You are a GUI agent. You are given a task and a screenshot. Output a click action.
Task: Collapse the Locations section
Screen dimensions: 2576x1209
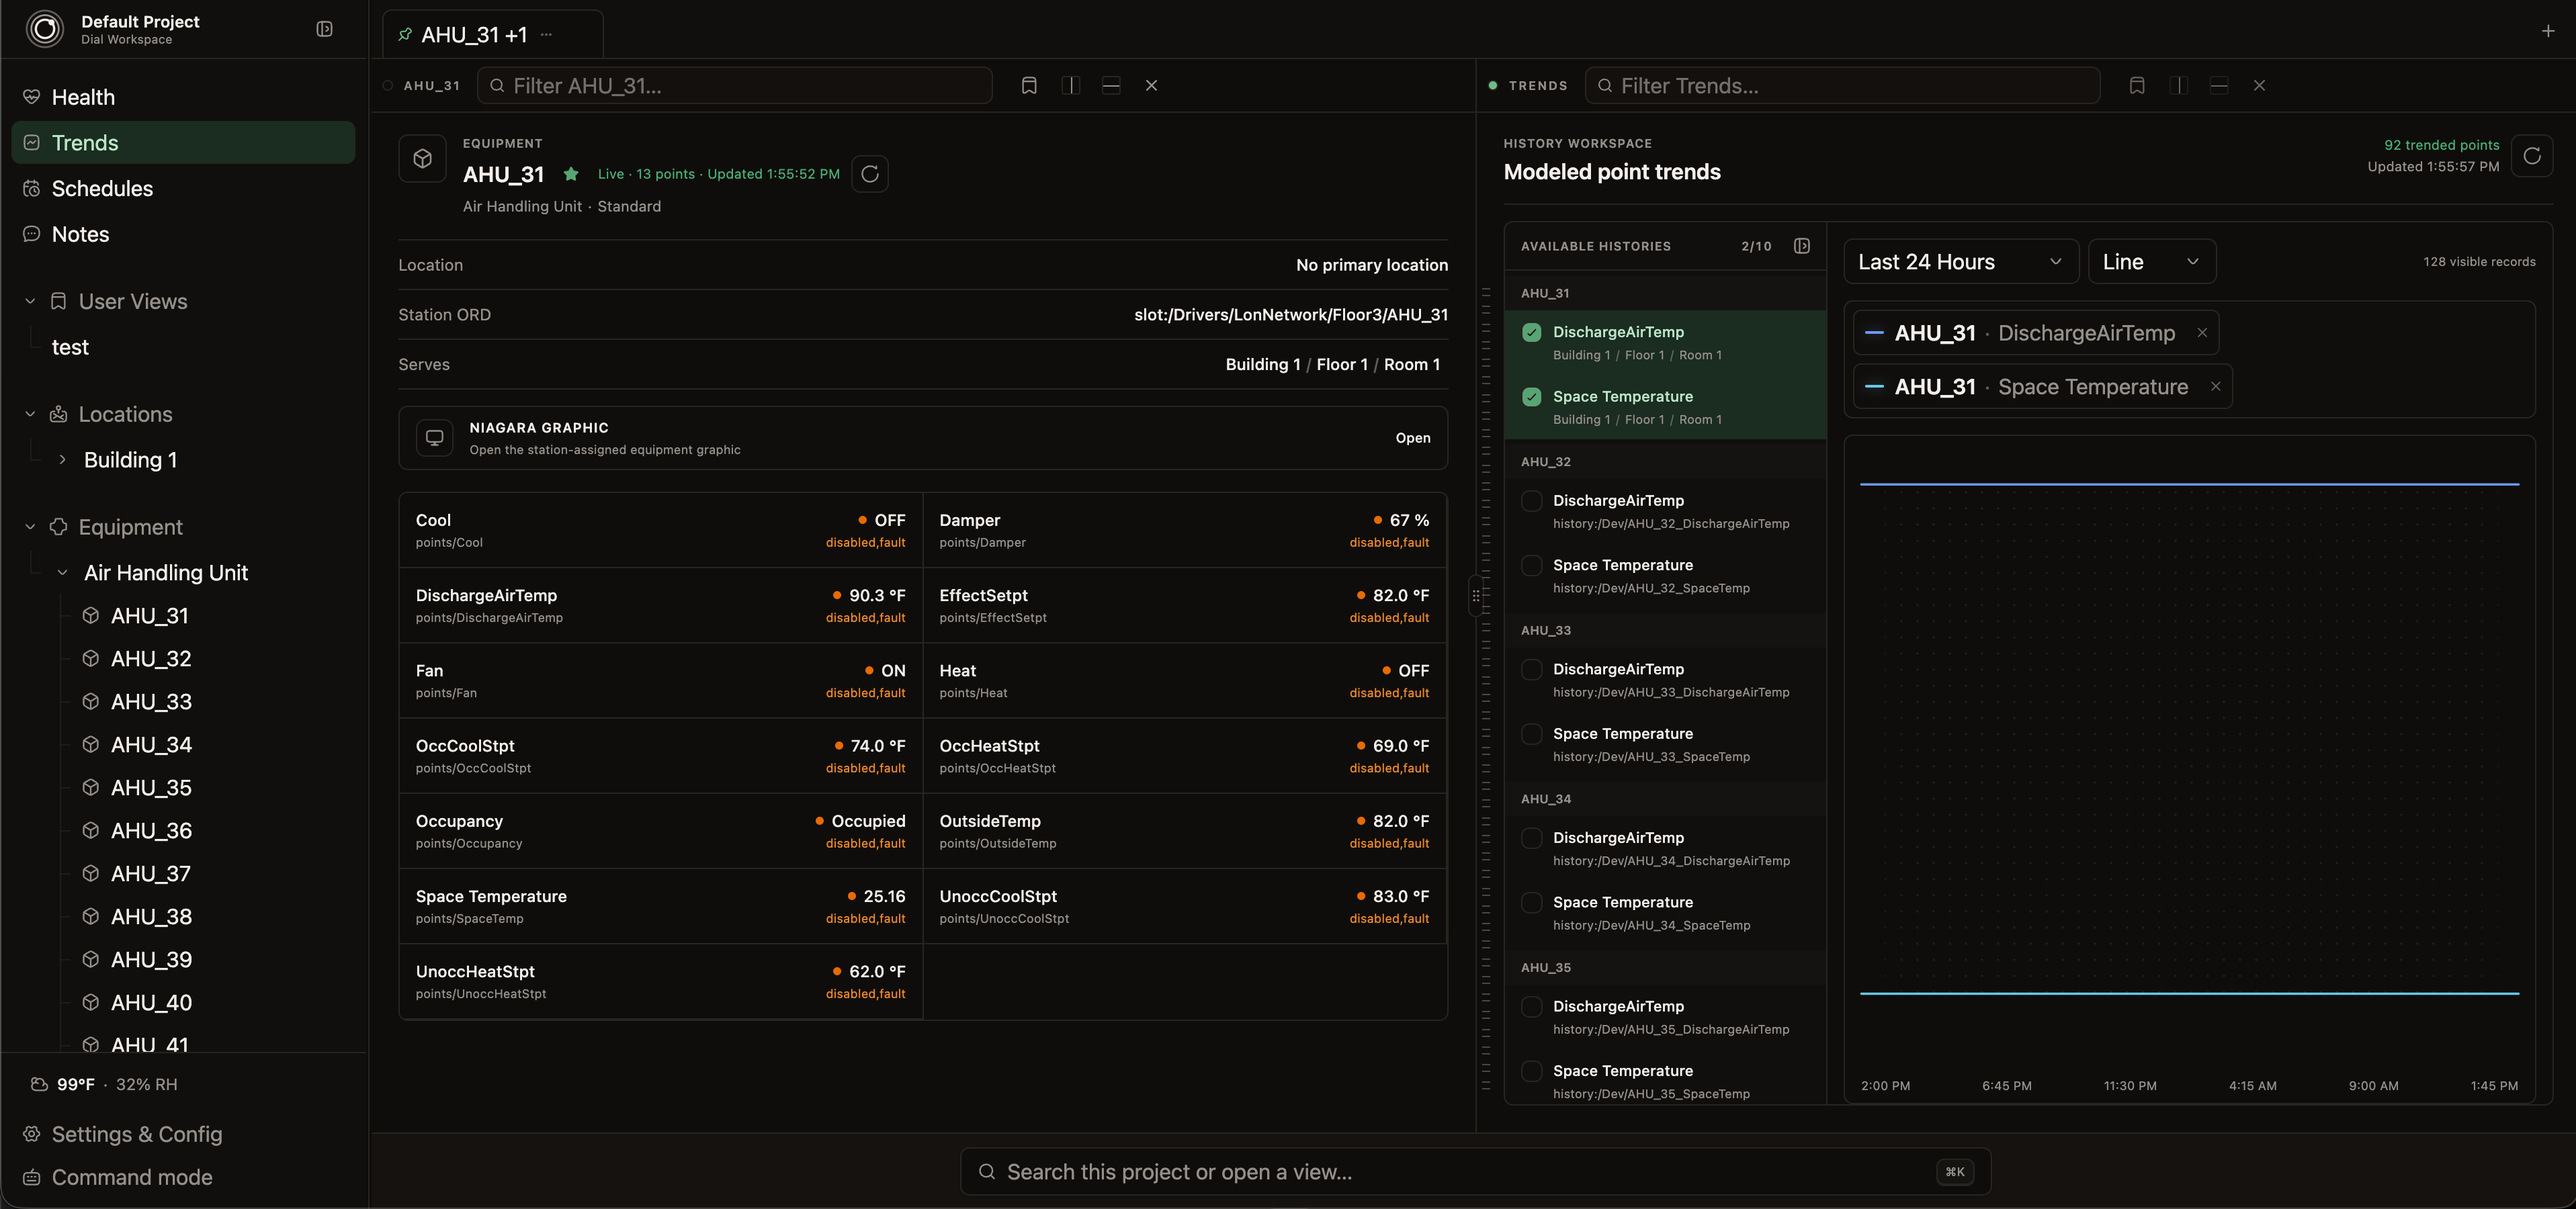[30, 414]
